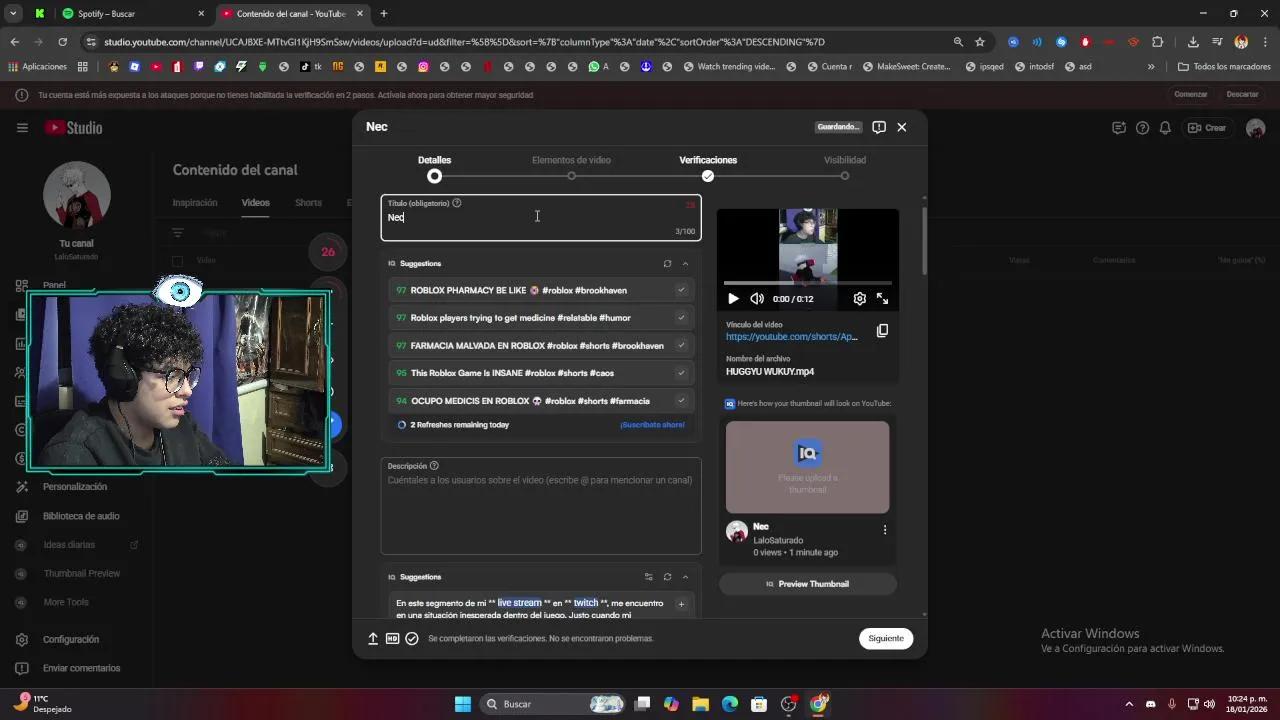Image resolution: width=1280 pixels, height=720 pixels.
Task: Go to the Verificaciones step
Action: pyautogui.click(x=708, y=167)
